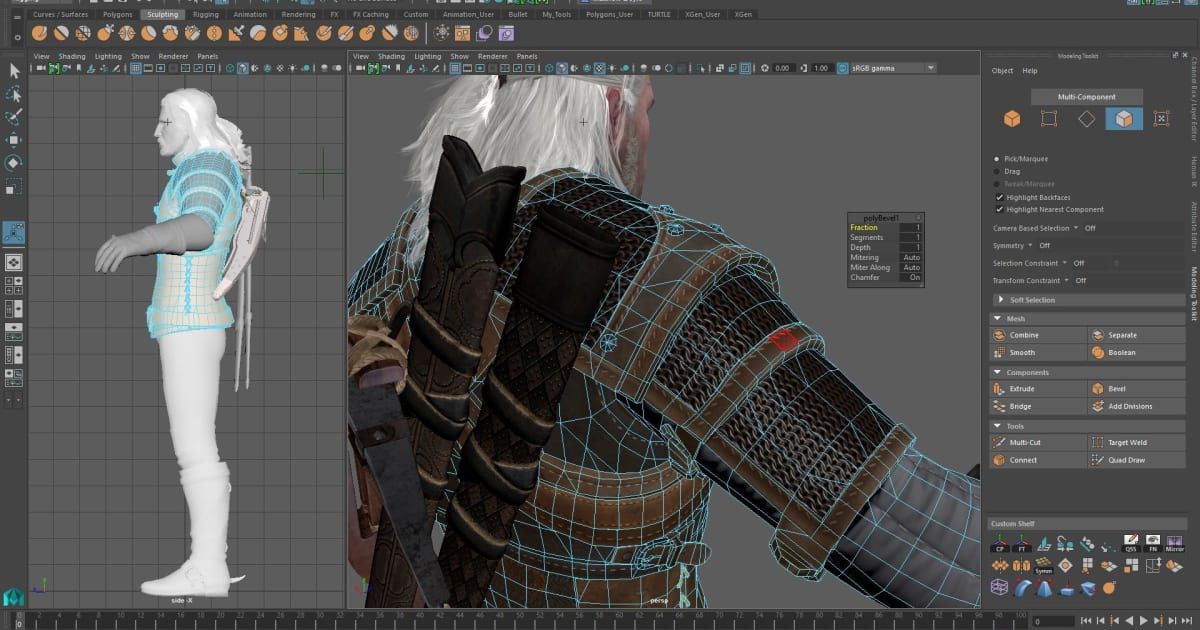Click the Mirror icon in Custom Shelf
The height and width of the screenshot is (630, 1200).
pos(1174,543)
